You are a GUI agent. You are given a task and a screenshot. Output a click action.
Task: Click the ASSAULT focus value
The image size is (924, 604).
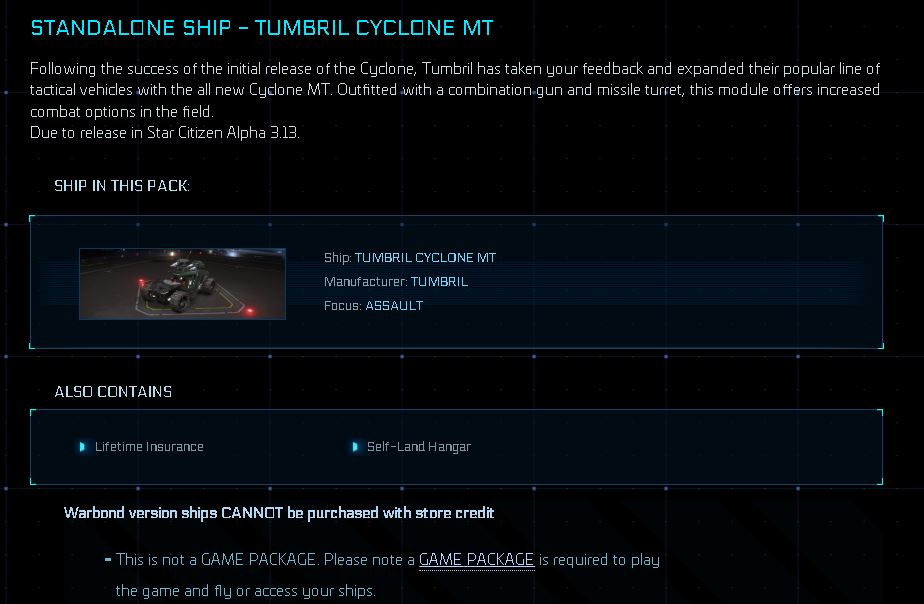coord(394,306)
